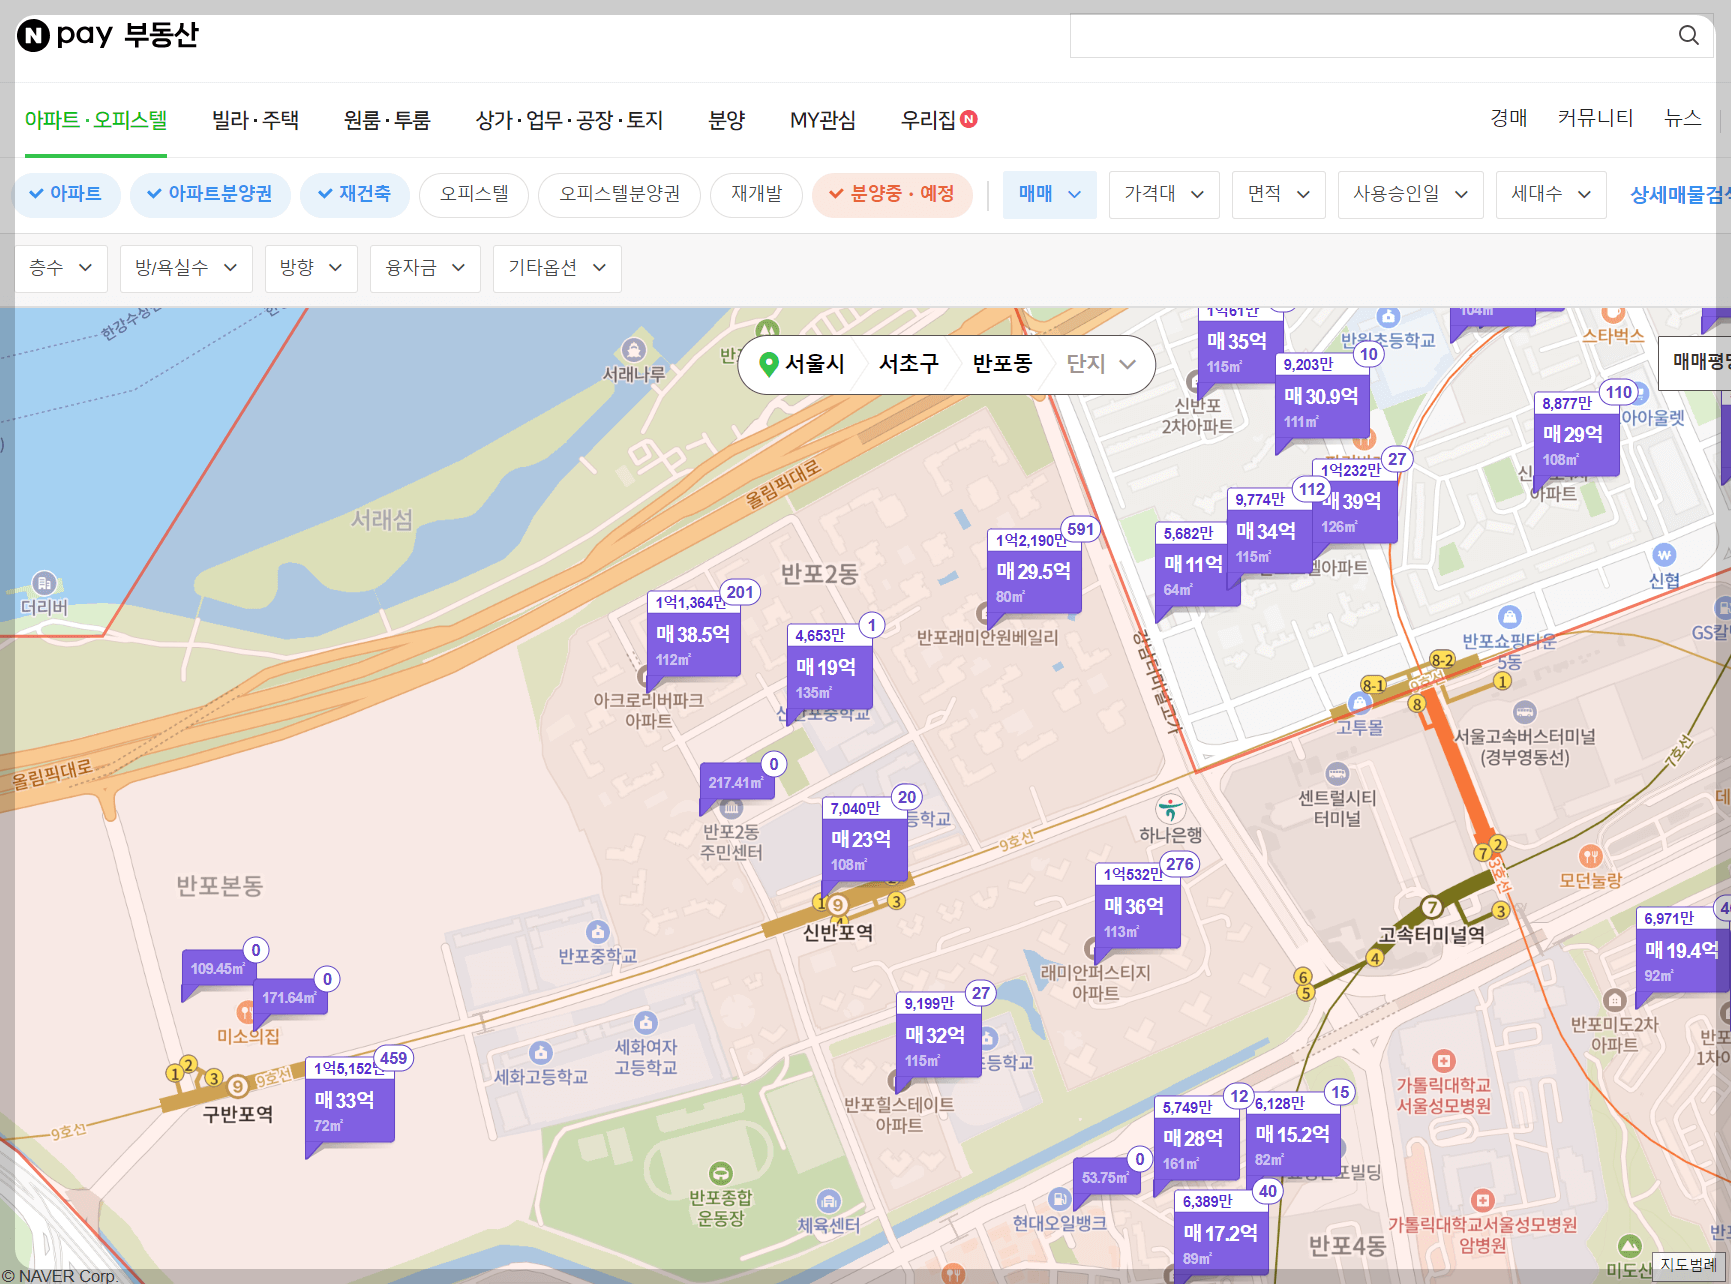
Task: Click the 체육센터 marker icon
Action: point(828,1201)
